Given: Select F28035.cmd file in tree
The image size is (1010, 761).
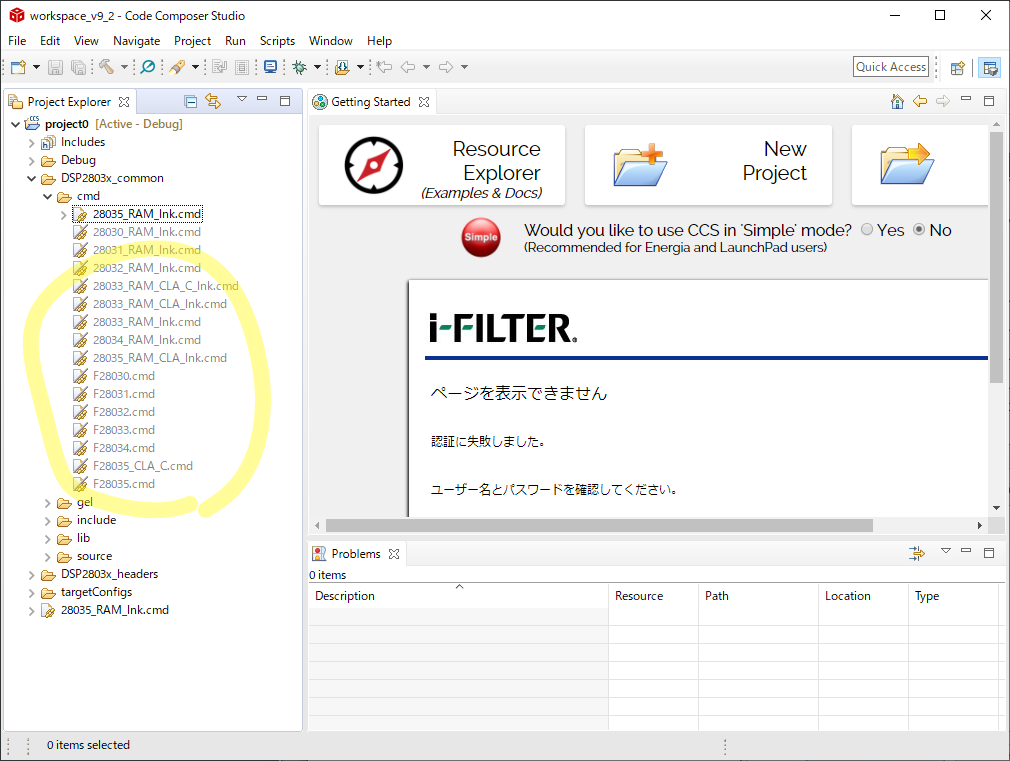Looking at the screenshot, I should pos(124,484).
